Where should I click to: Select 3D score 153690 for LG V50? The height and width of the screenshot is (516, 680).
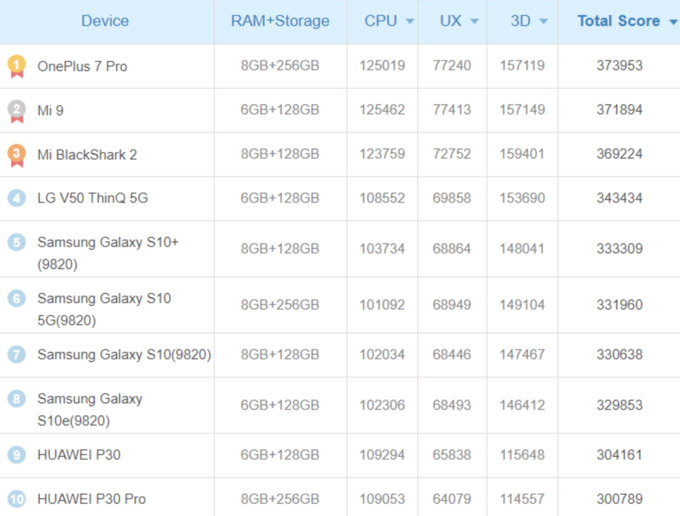point(522,198)
